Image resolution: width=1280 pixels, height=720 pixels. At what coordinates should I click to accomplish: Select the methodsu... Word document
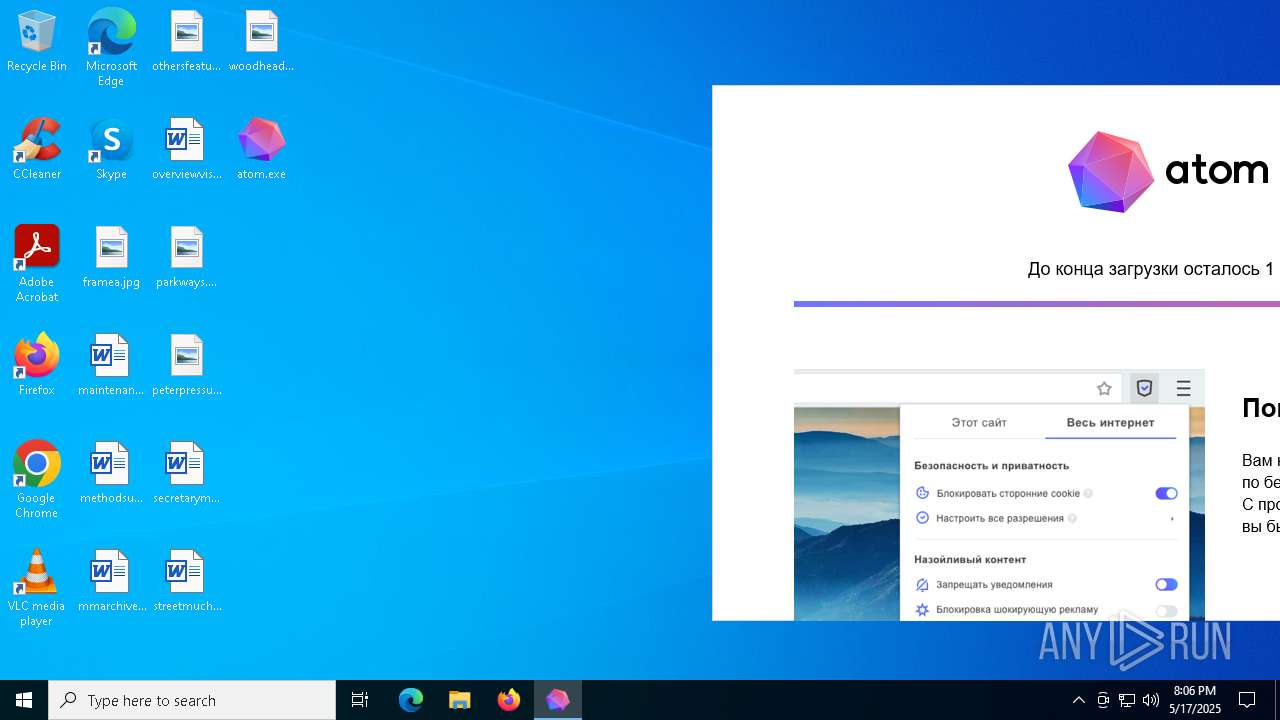coord(111,473)
